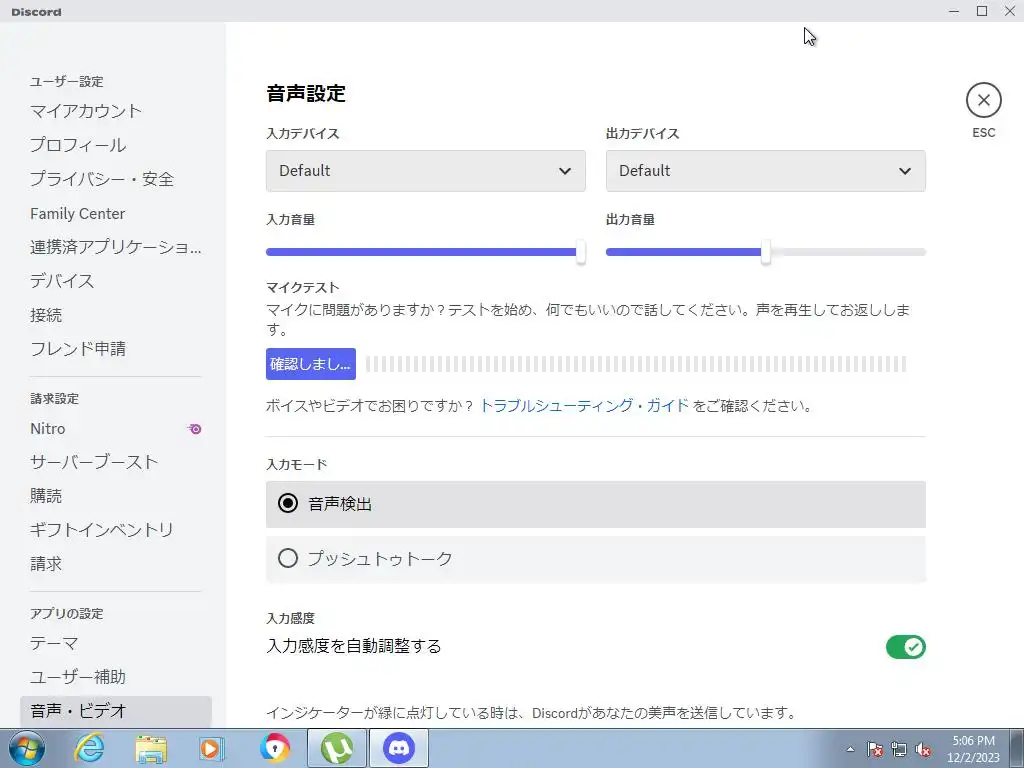Click the 入力音量 slider handle
The height and width of the screenshot is (768, 1024).
pos(581,252)
